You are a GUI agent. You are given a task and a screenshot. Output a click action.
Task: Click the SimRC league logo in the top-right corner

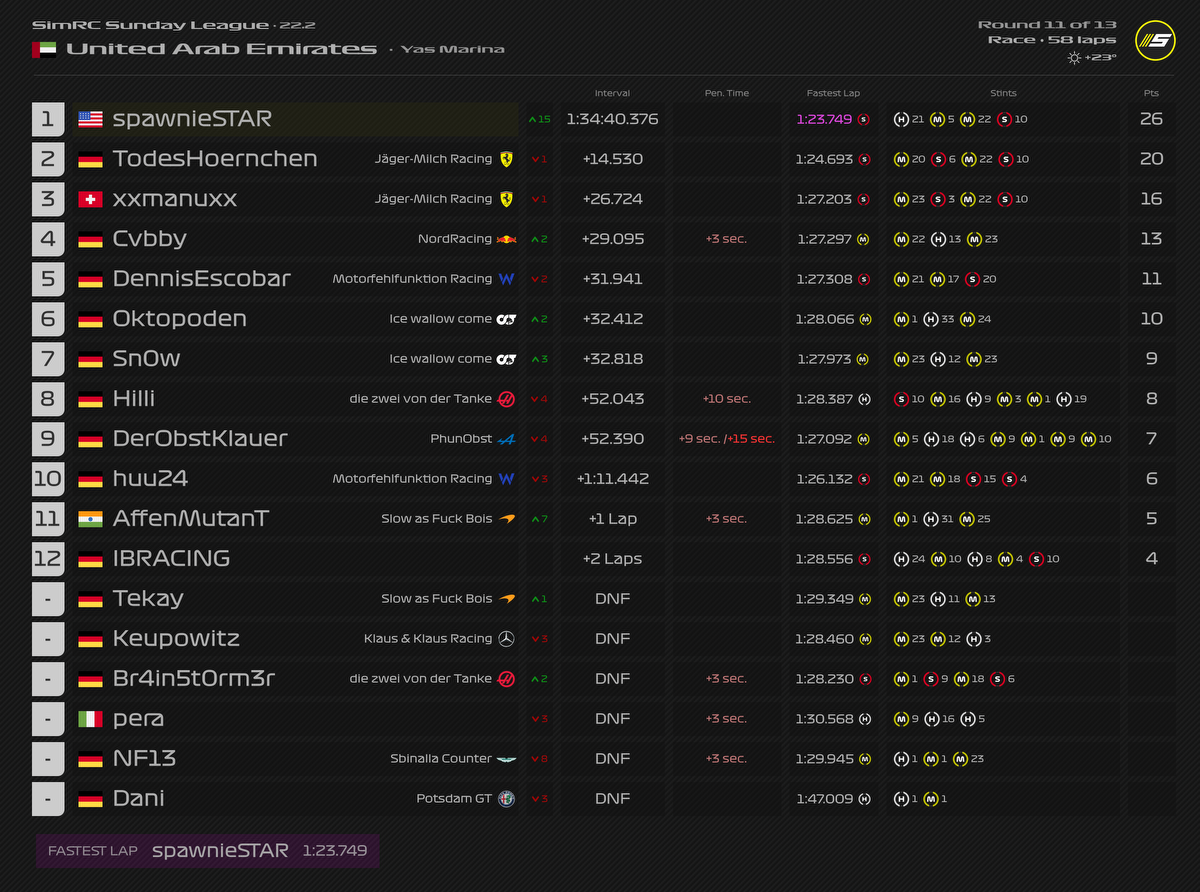[1155, 40]
